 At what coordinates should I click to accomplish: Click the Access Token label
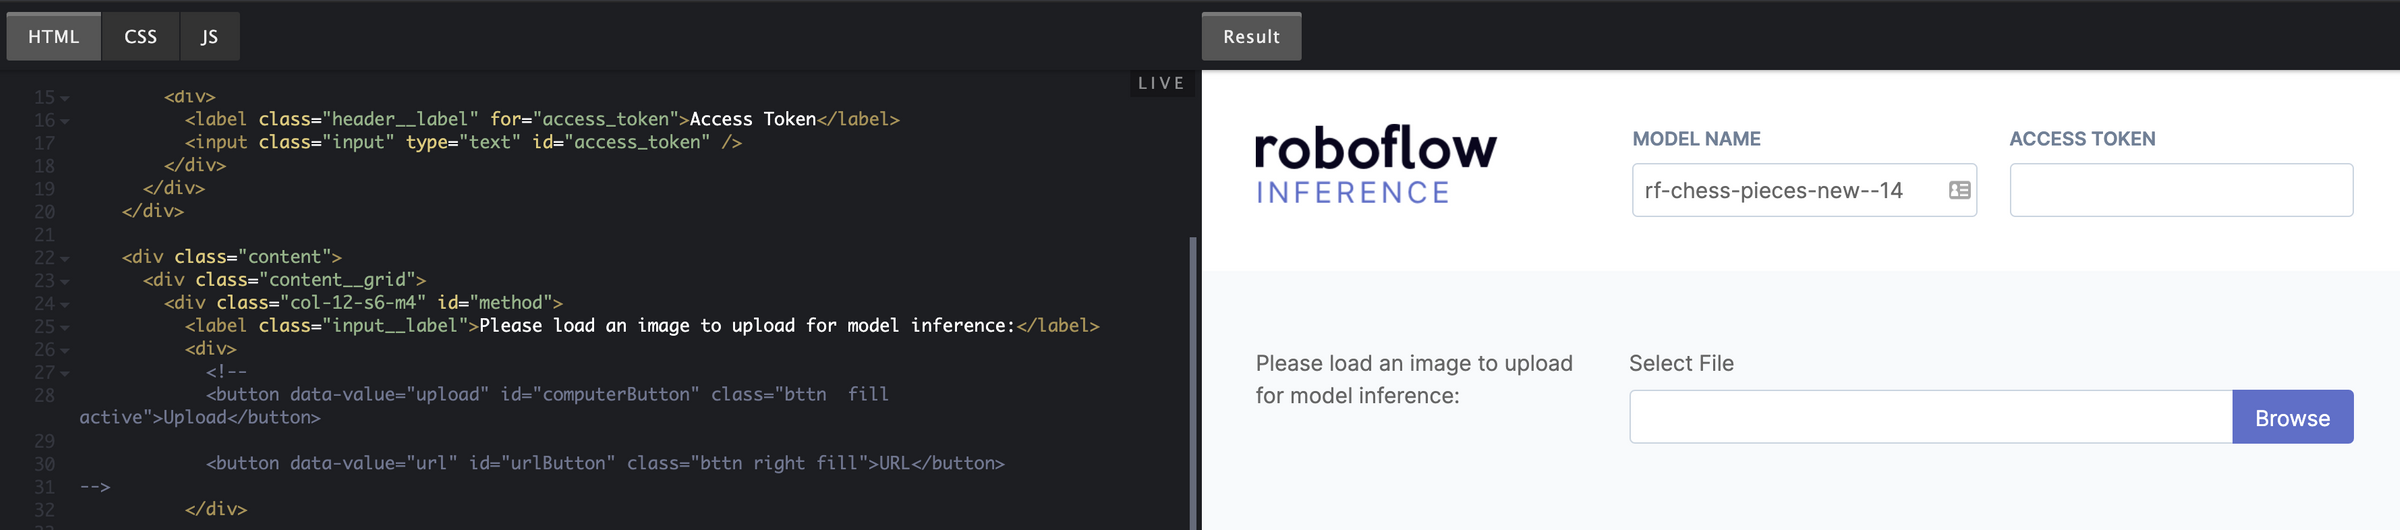[x=2082, y=139]
